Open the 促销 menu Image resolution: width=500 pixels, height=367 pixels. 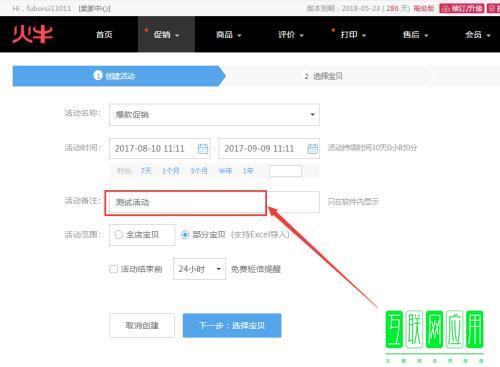(166, 34)
